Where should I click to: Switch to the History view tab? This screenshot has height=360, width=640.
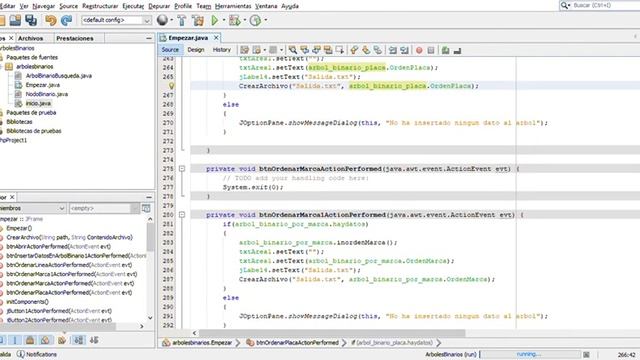tap(222, 50)
